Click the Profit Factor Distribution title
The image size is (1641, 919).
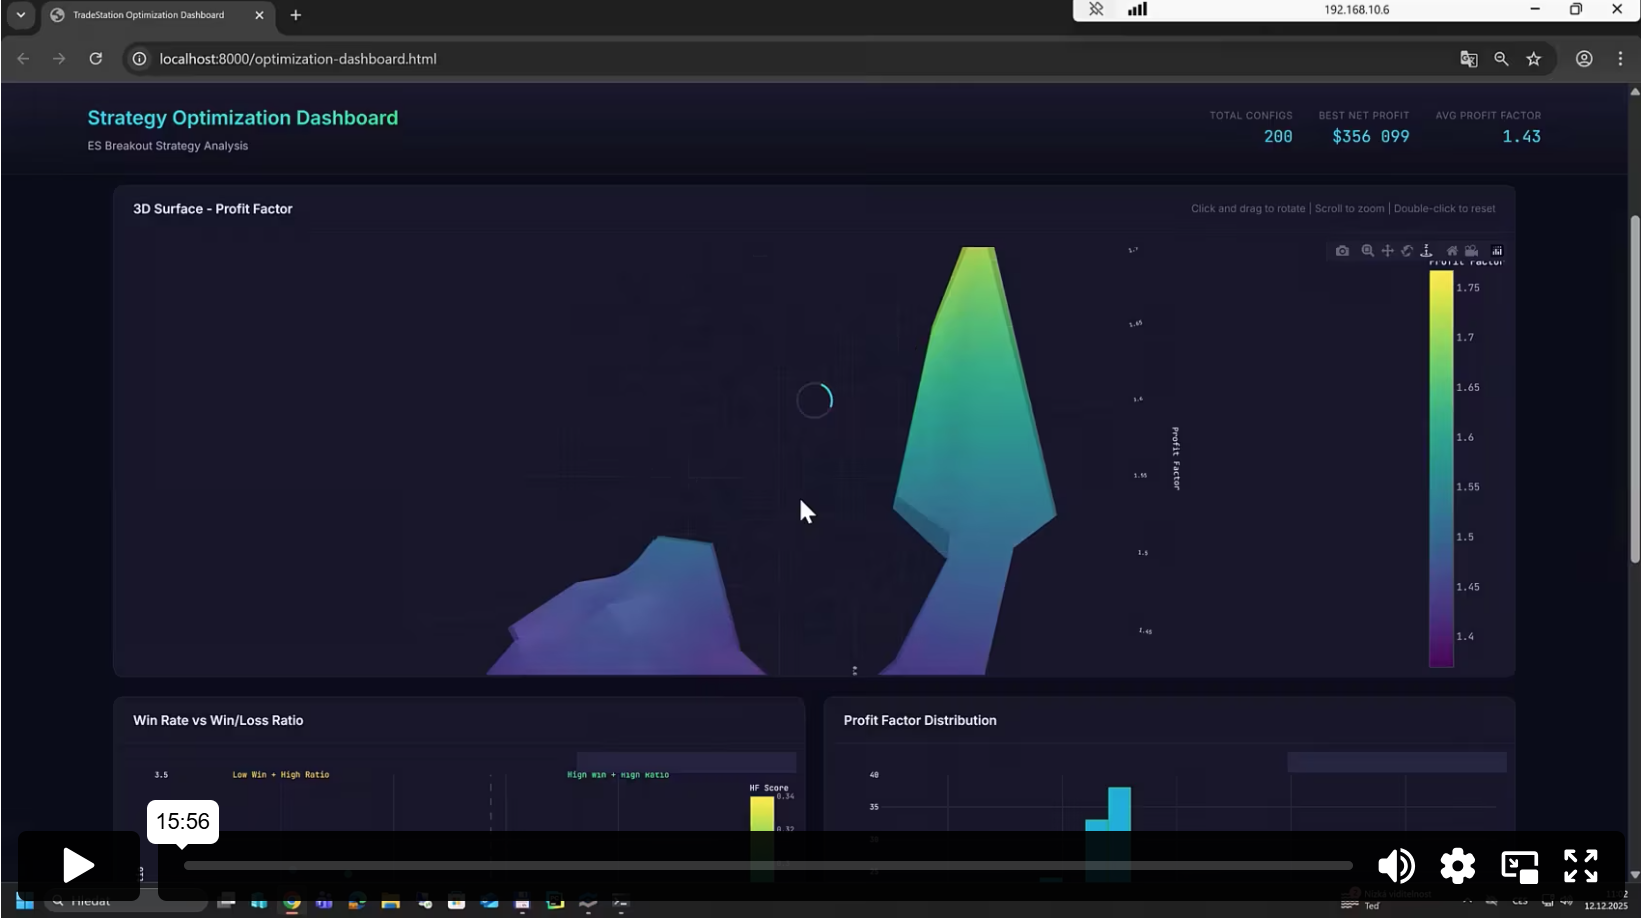coord(920,720)
